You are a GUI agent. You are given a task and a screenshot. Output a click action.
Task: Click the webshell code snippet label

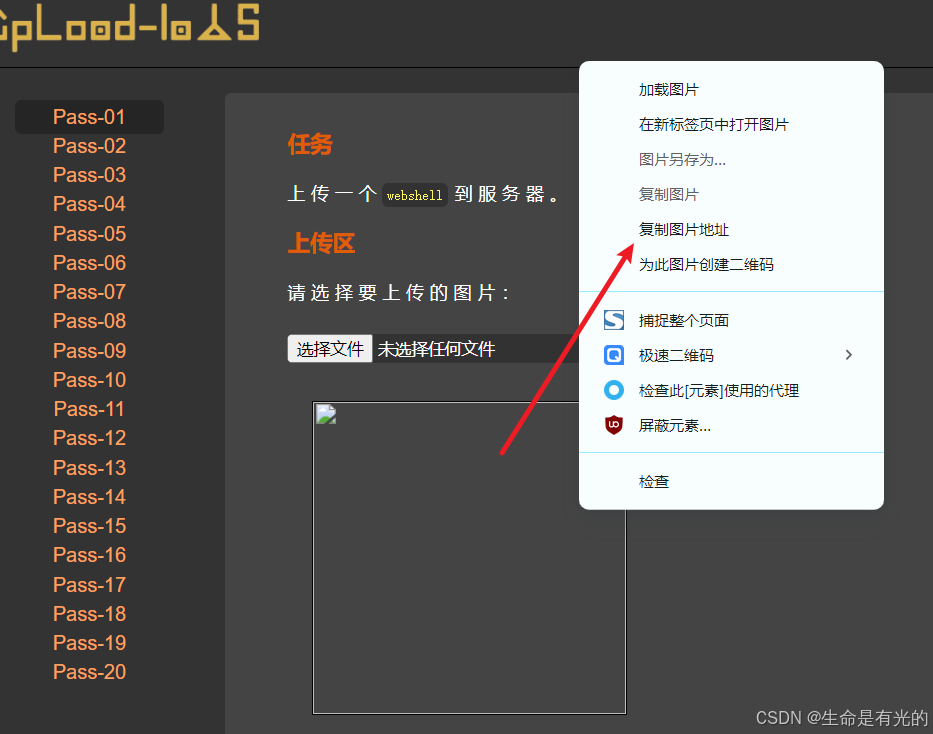pyautogui.click(x=414, y=195)
